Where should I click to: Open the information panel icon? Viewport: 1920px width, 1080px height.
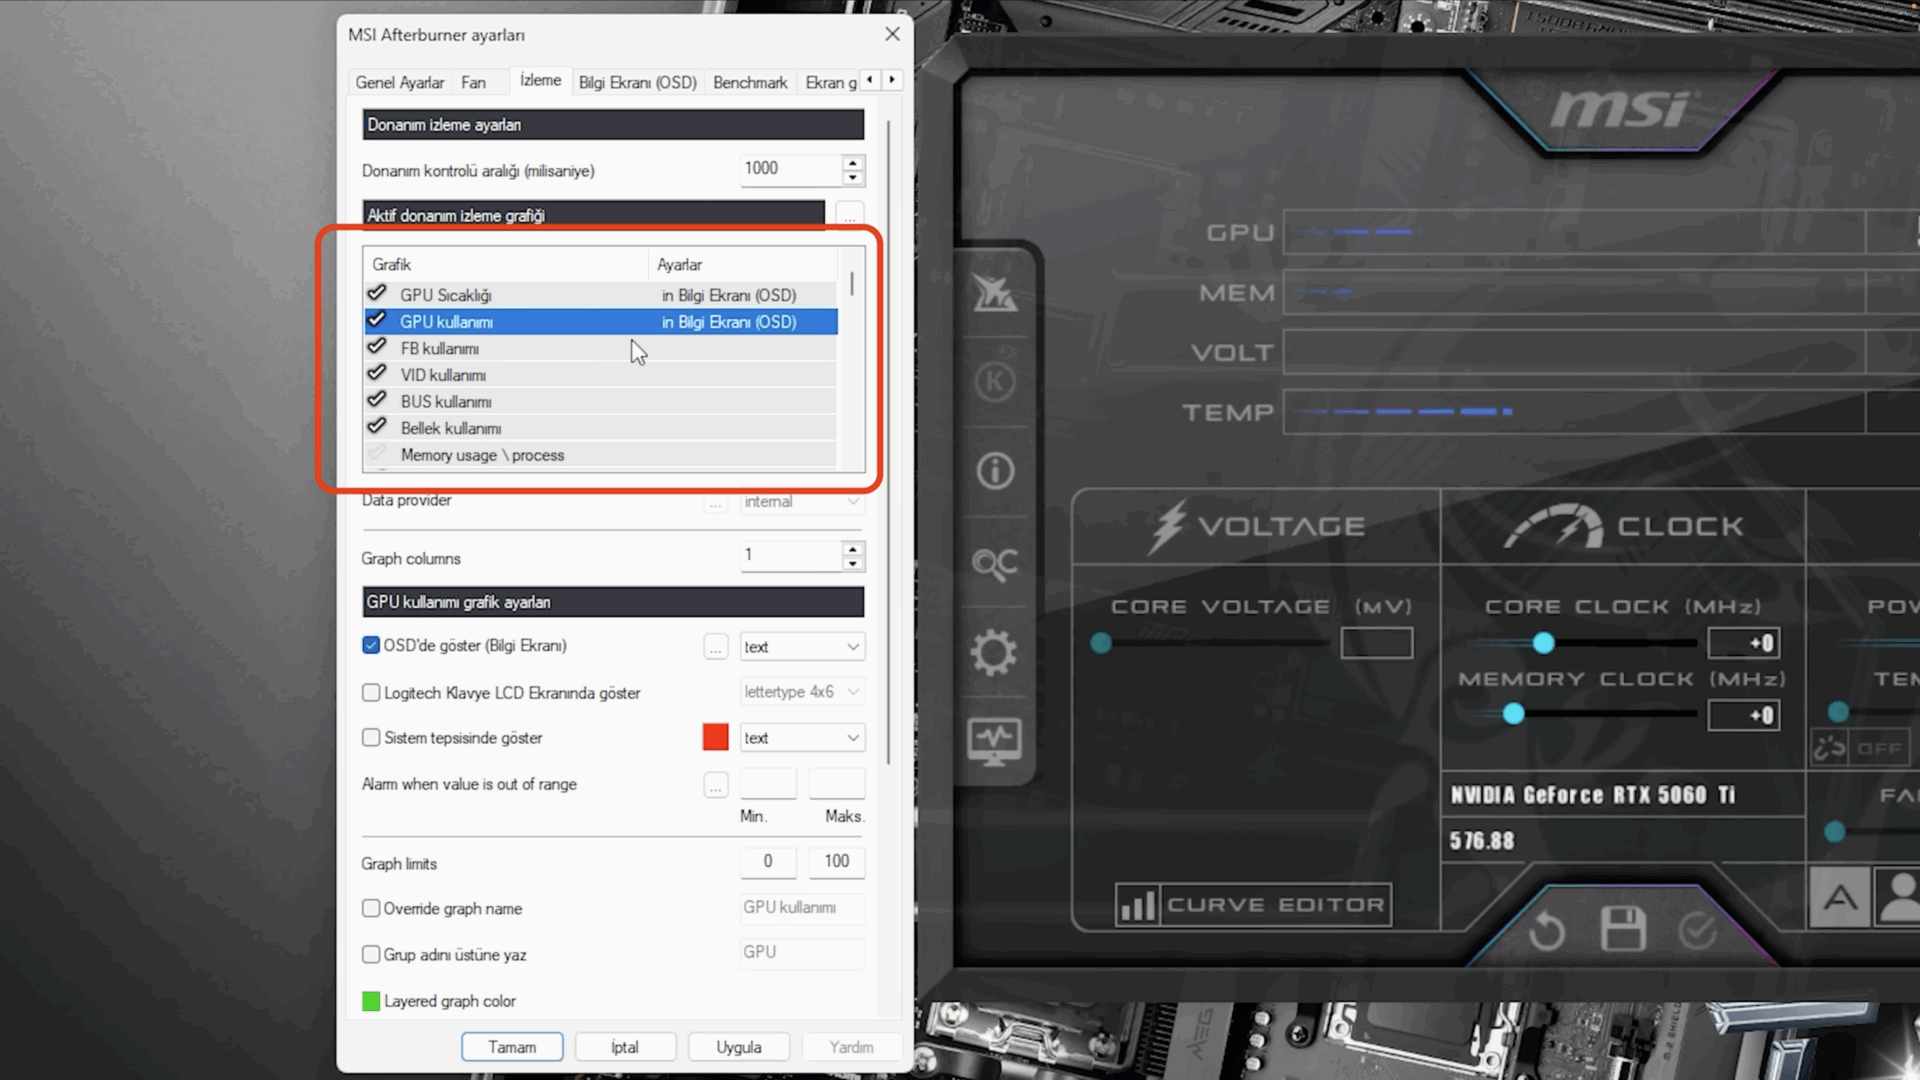[x=995, y=470]
